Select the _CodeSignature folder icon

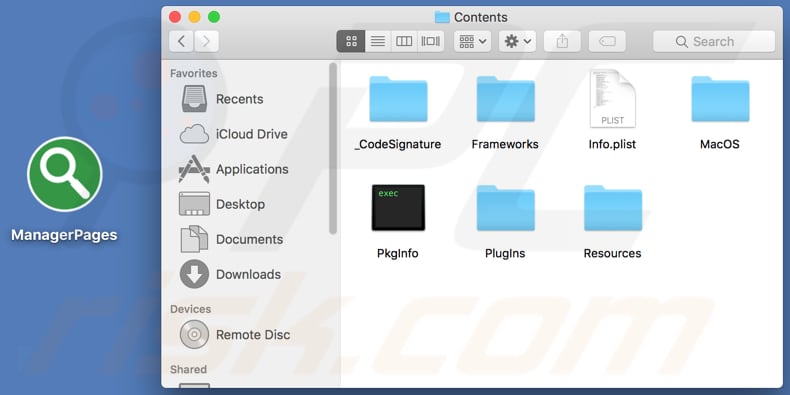tap(398, 99)
